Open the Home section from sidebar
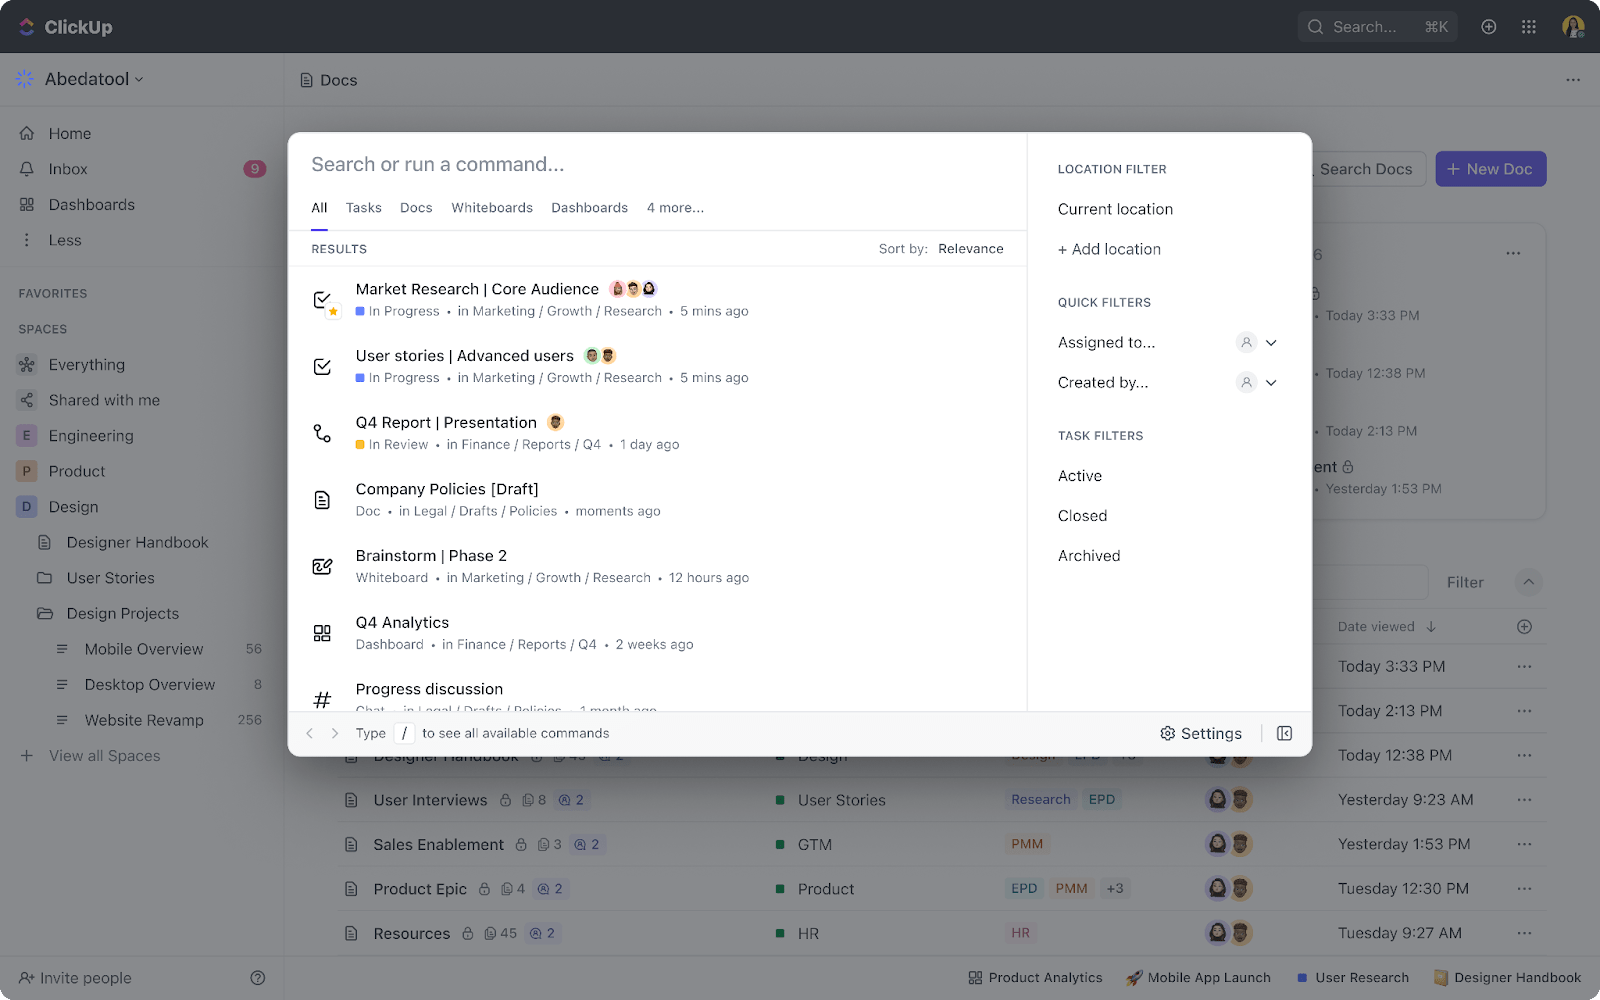 coord(69,133)
